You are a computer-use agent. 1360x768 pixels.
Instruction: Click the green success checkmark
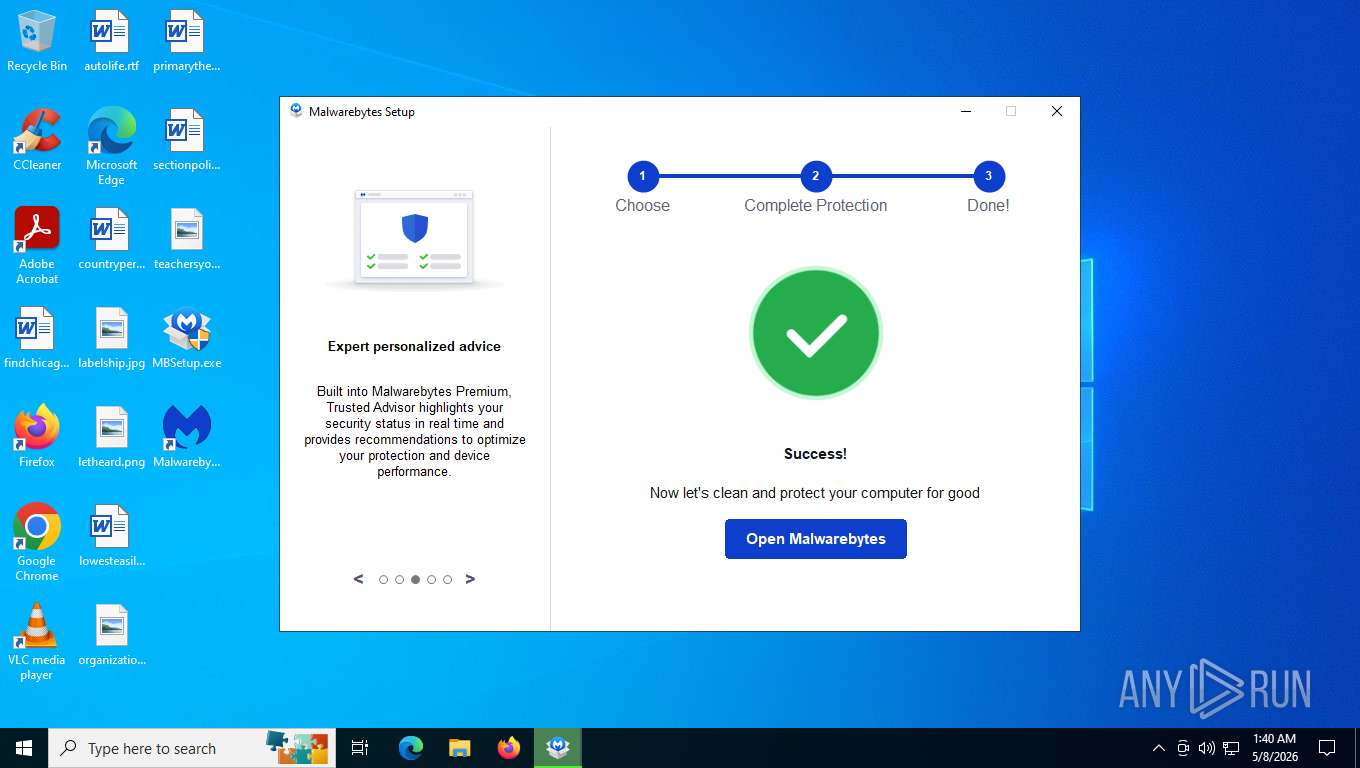(x=815, y=333)
